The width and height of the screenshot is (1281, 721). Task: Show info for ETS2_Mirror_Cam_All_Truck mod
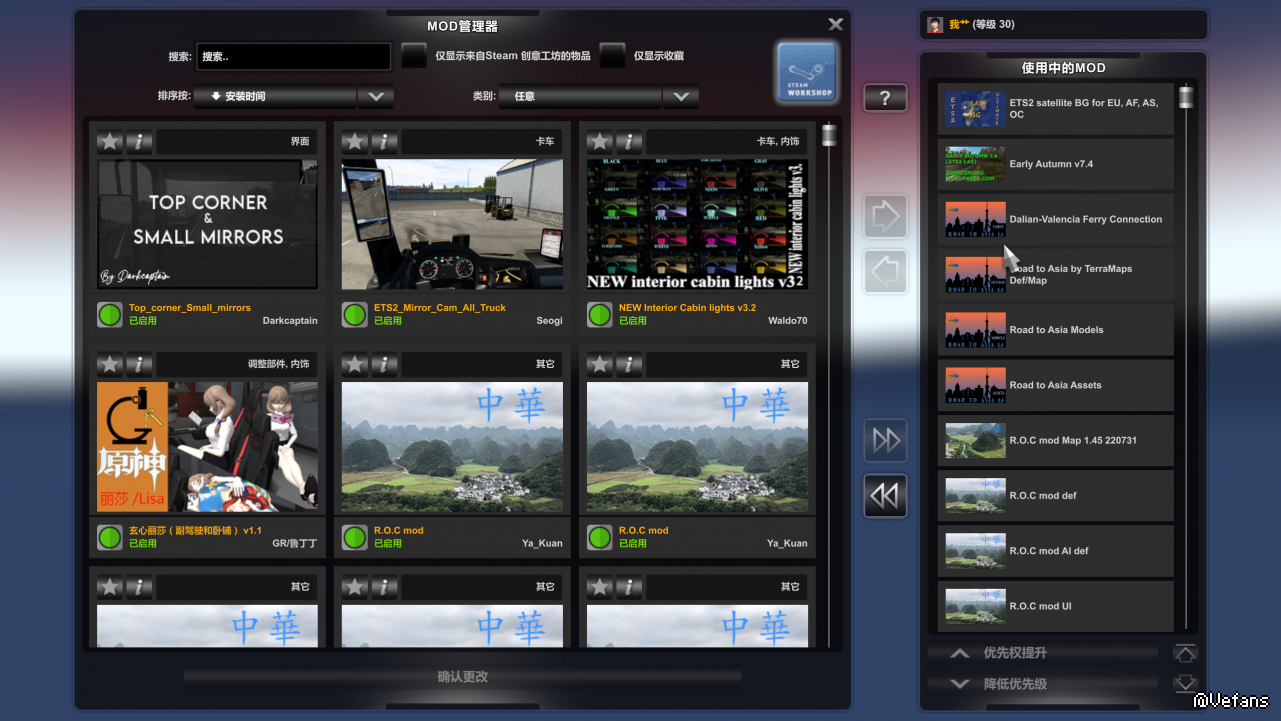(x=384, y=142)
